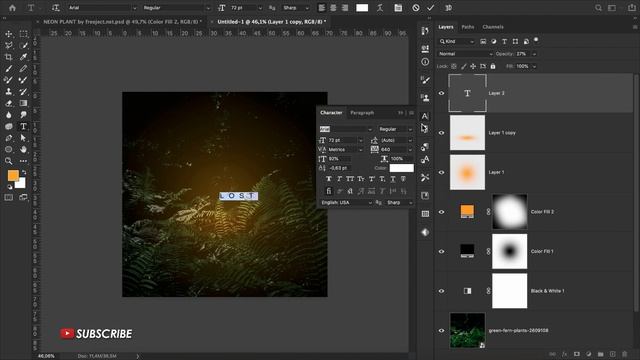The image size is (640, 360).
Task: Select the Move tool
Action: 9,34
